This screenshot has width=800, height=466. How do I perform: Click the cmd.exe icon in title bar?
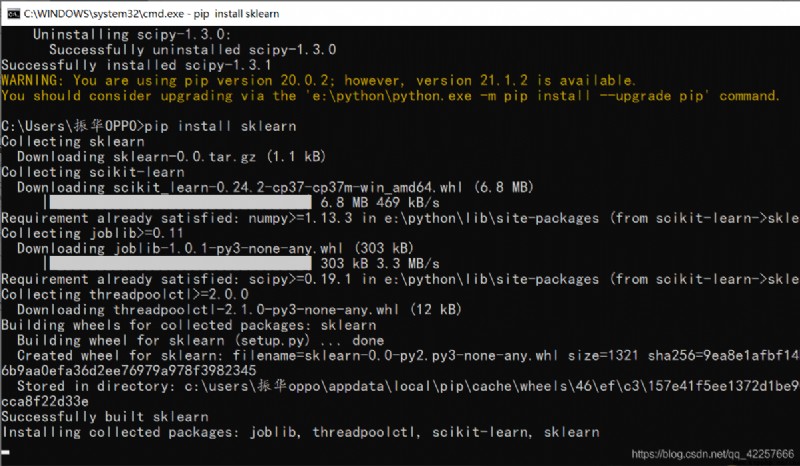click(13, 13)
